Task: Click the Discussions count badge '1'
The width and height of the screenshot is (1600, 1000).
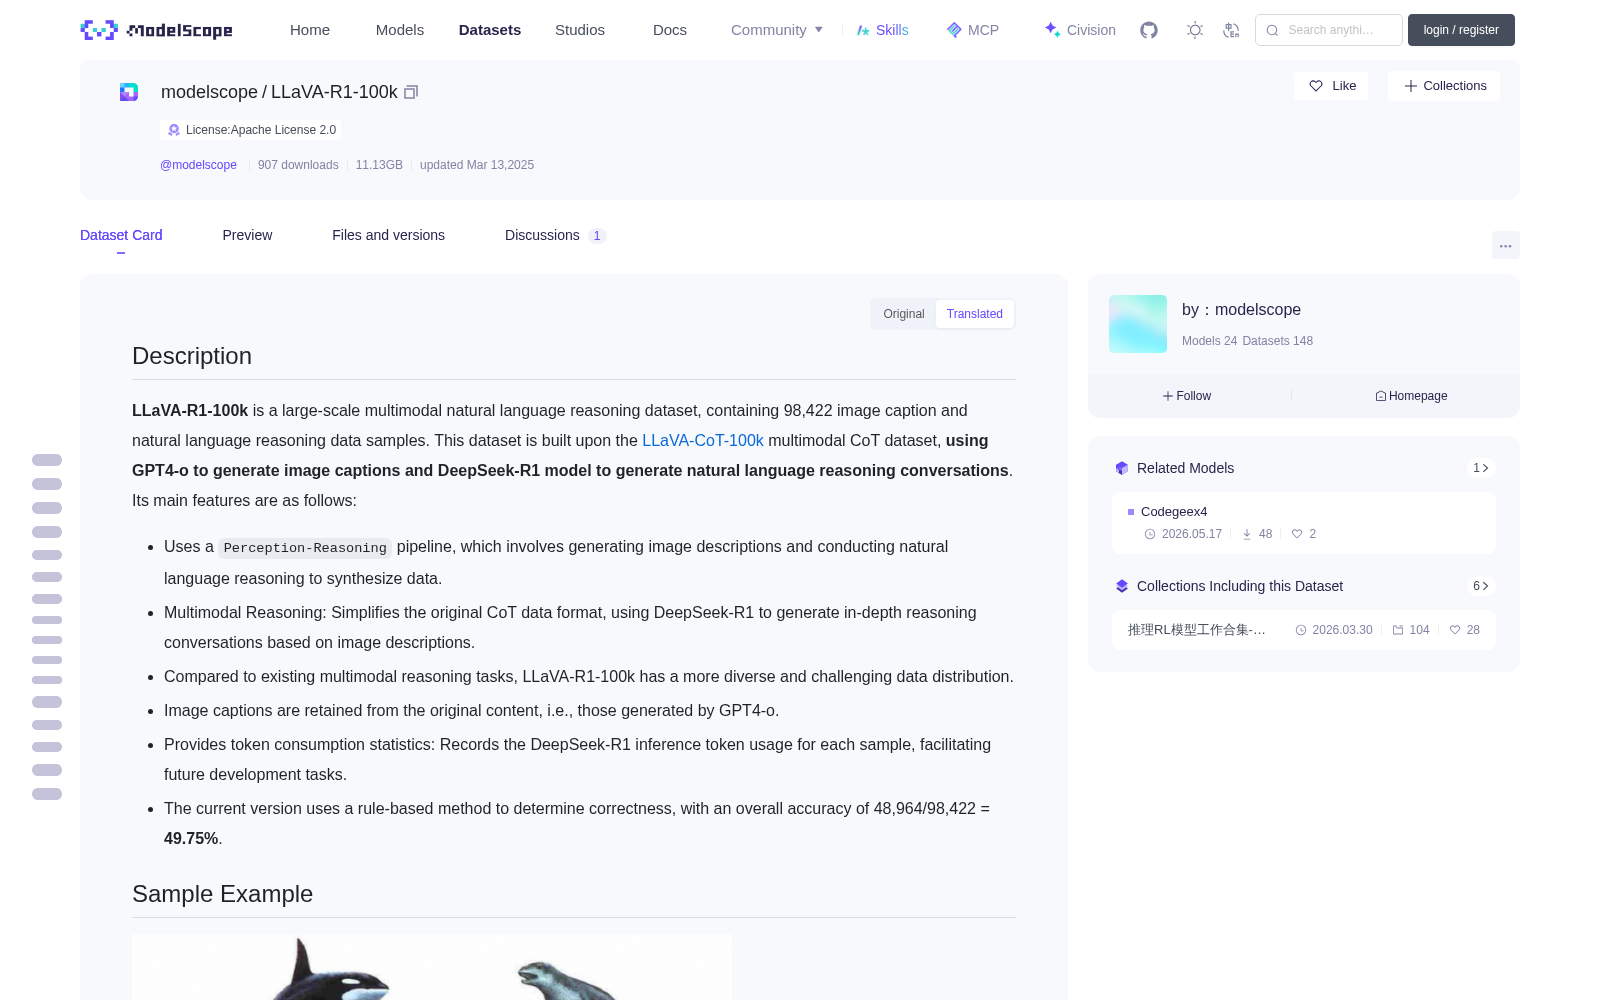Action: [x=597, y=236]
